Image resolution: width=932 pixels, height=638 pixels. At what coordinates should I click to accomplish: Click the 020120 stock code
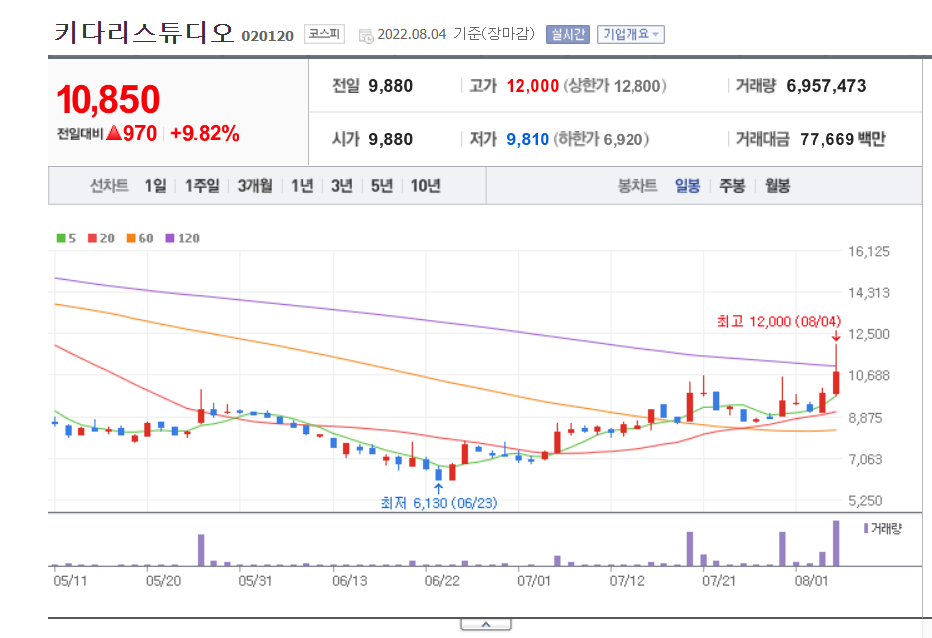[267, 36]
